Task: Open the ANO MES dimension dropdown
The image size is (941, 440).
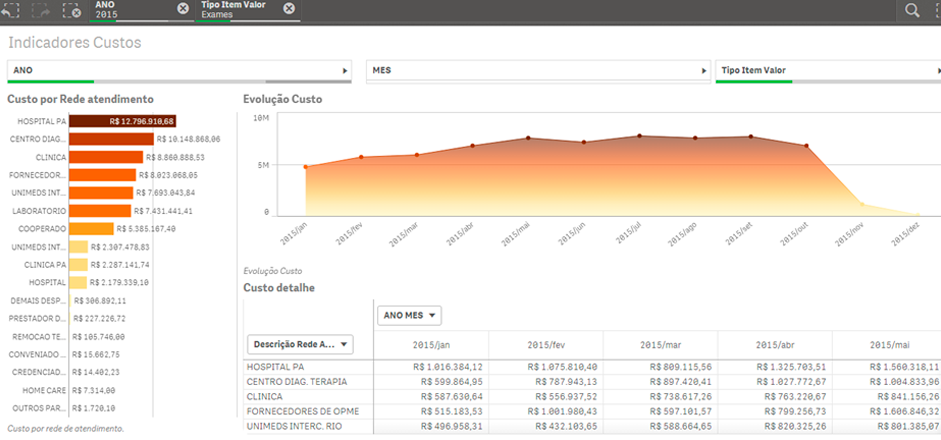Action: (x=410, y=316)
